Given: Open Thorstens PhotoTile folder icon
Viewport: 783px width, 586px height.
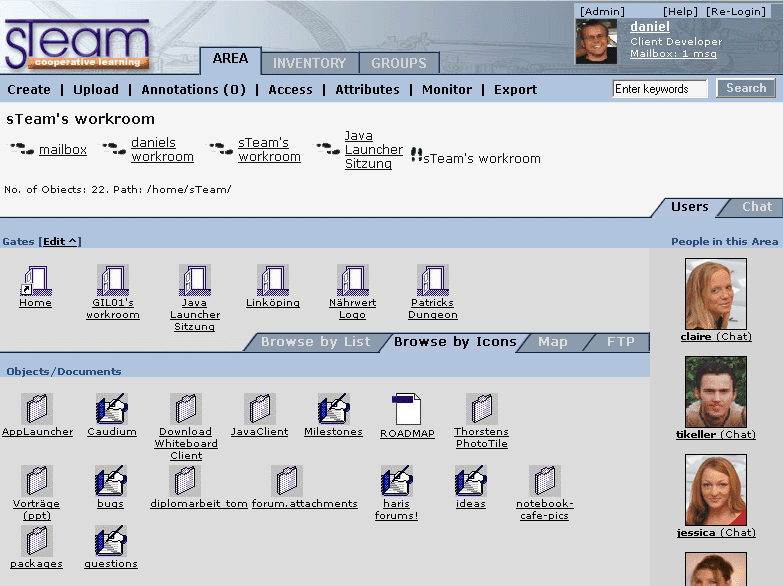Looking at the screenshot, I should coord(481,409).
